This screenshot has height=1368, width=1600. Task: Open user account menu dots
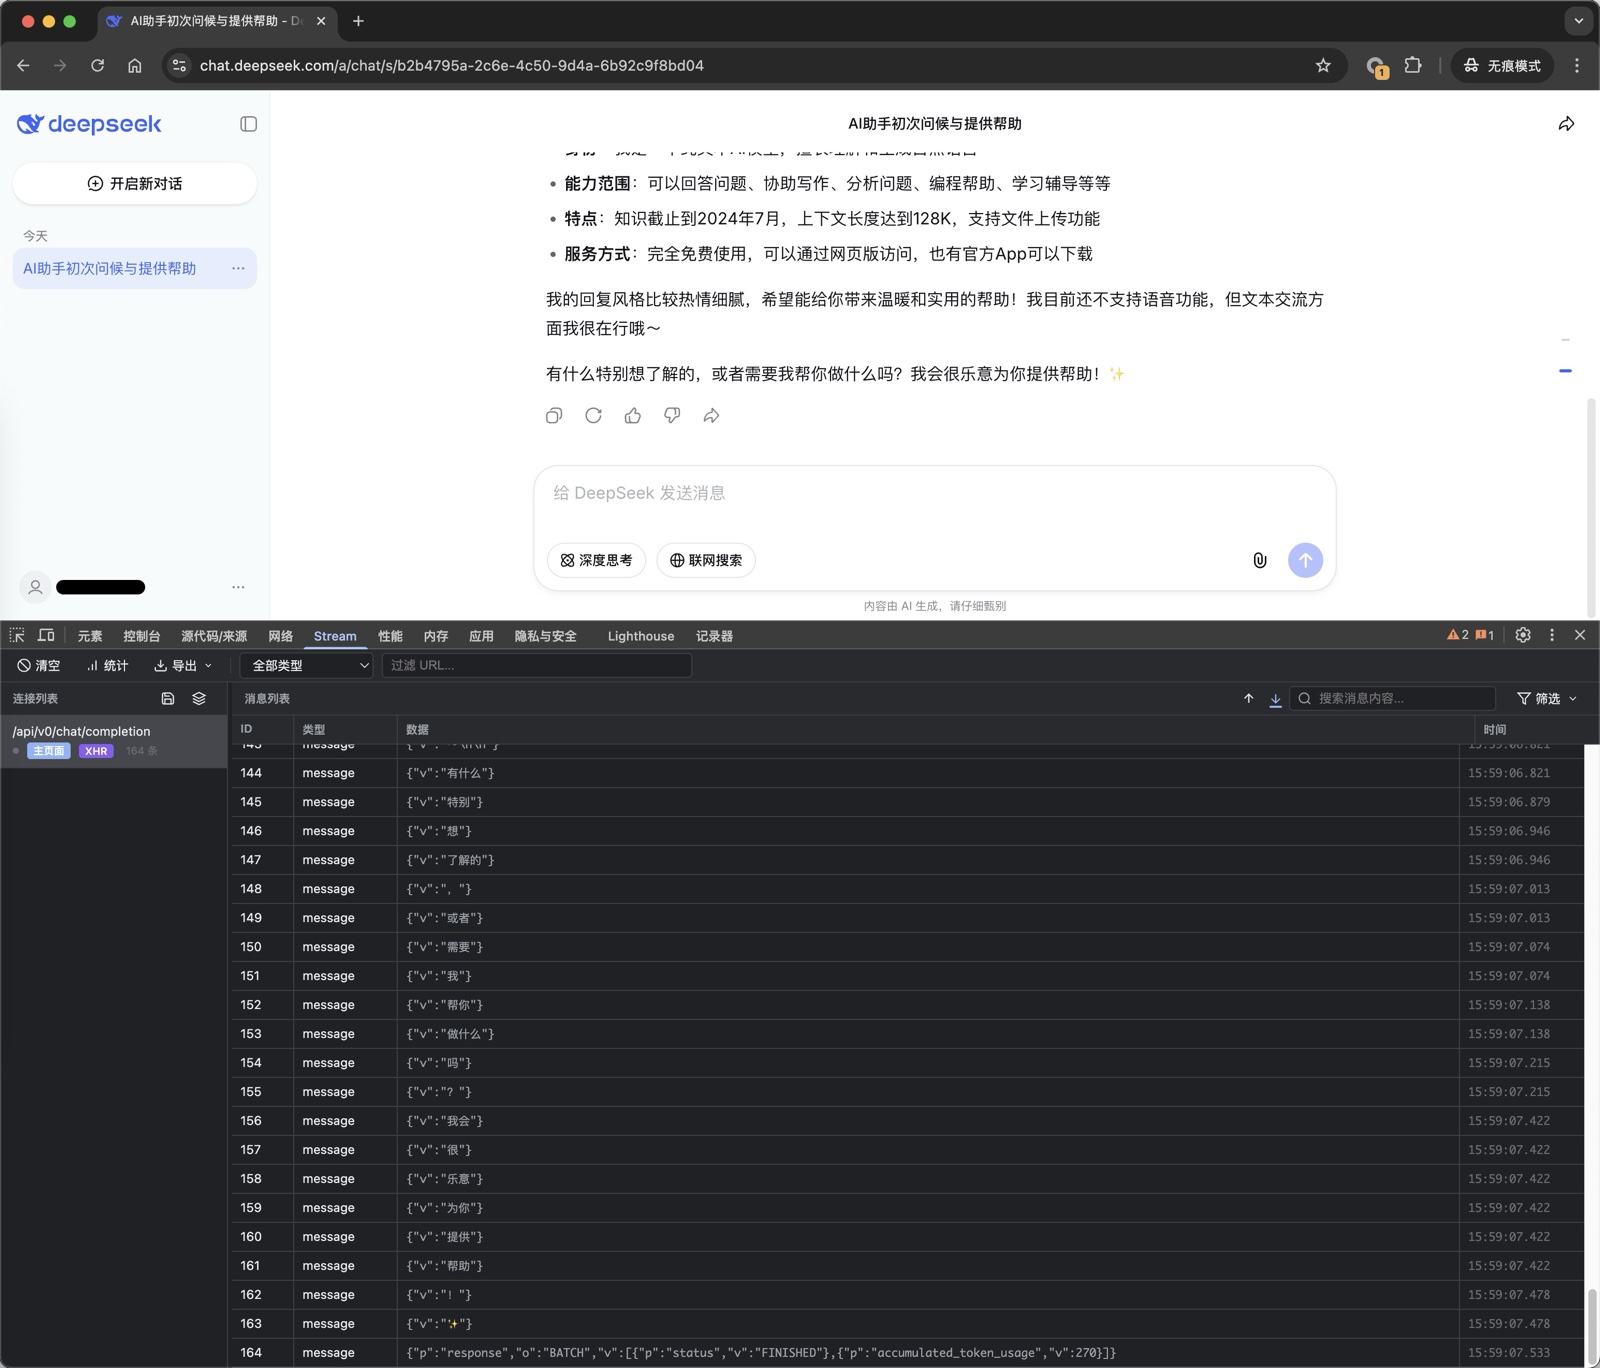(x=238, y=587)
